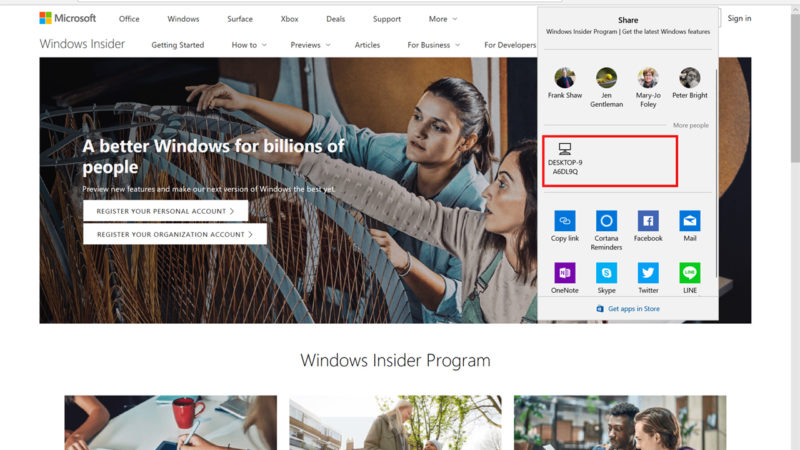Image resolution: width=800 pixels, height=450 pixels.
Task: Click the Copy link share icon
Action: pos(565,221)
